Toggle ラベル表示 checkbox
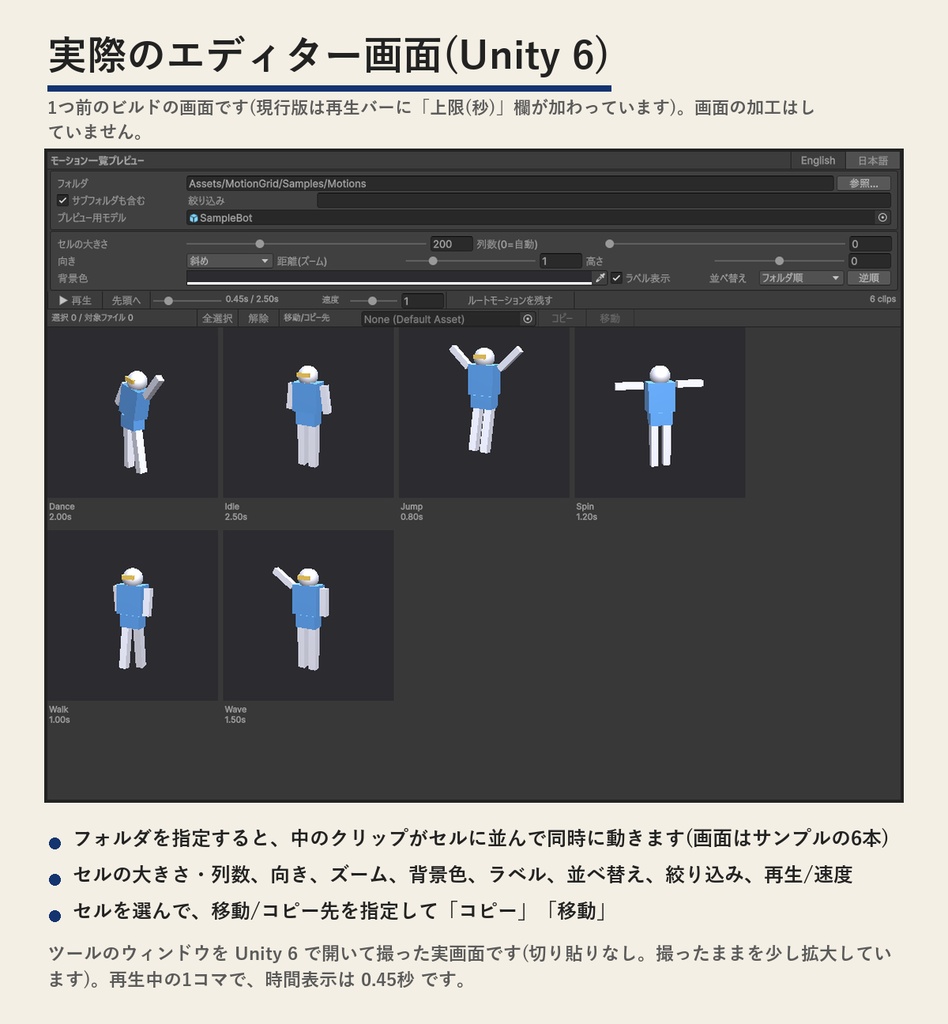Viewport: 948px width, 1024px height. (x=616, y=278)
